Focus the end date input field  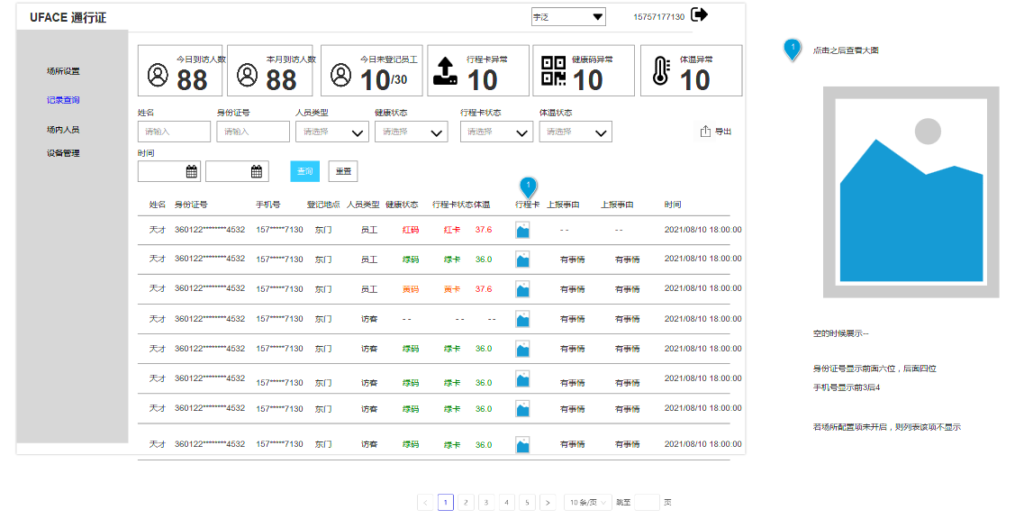236,171
